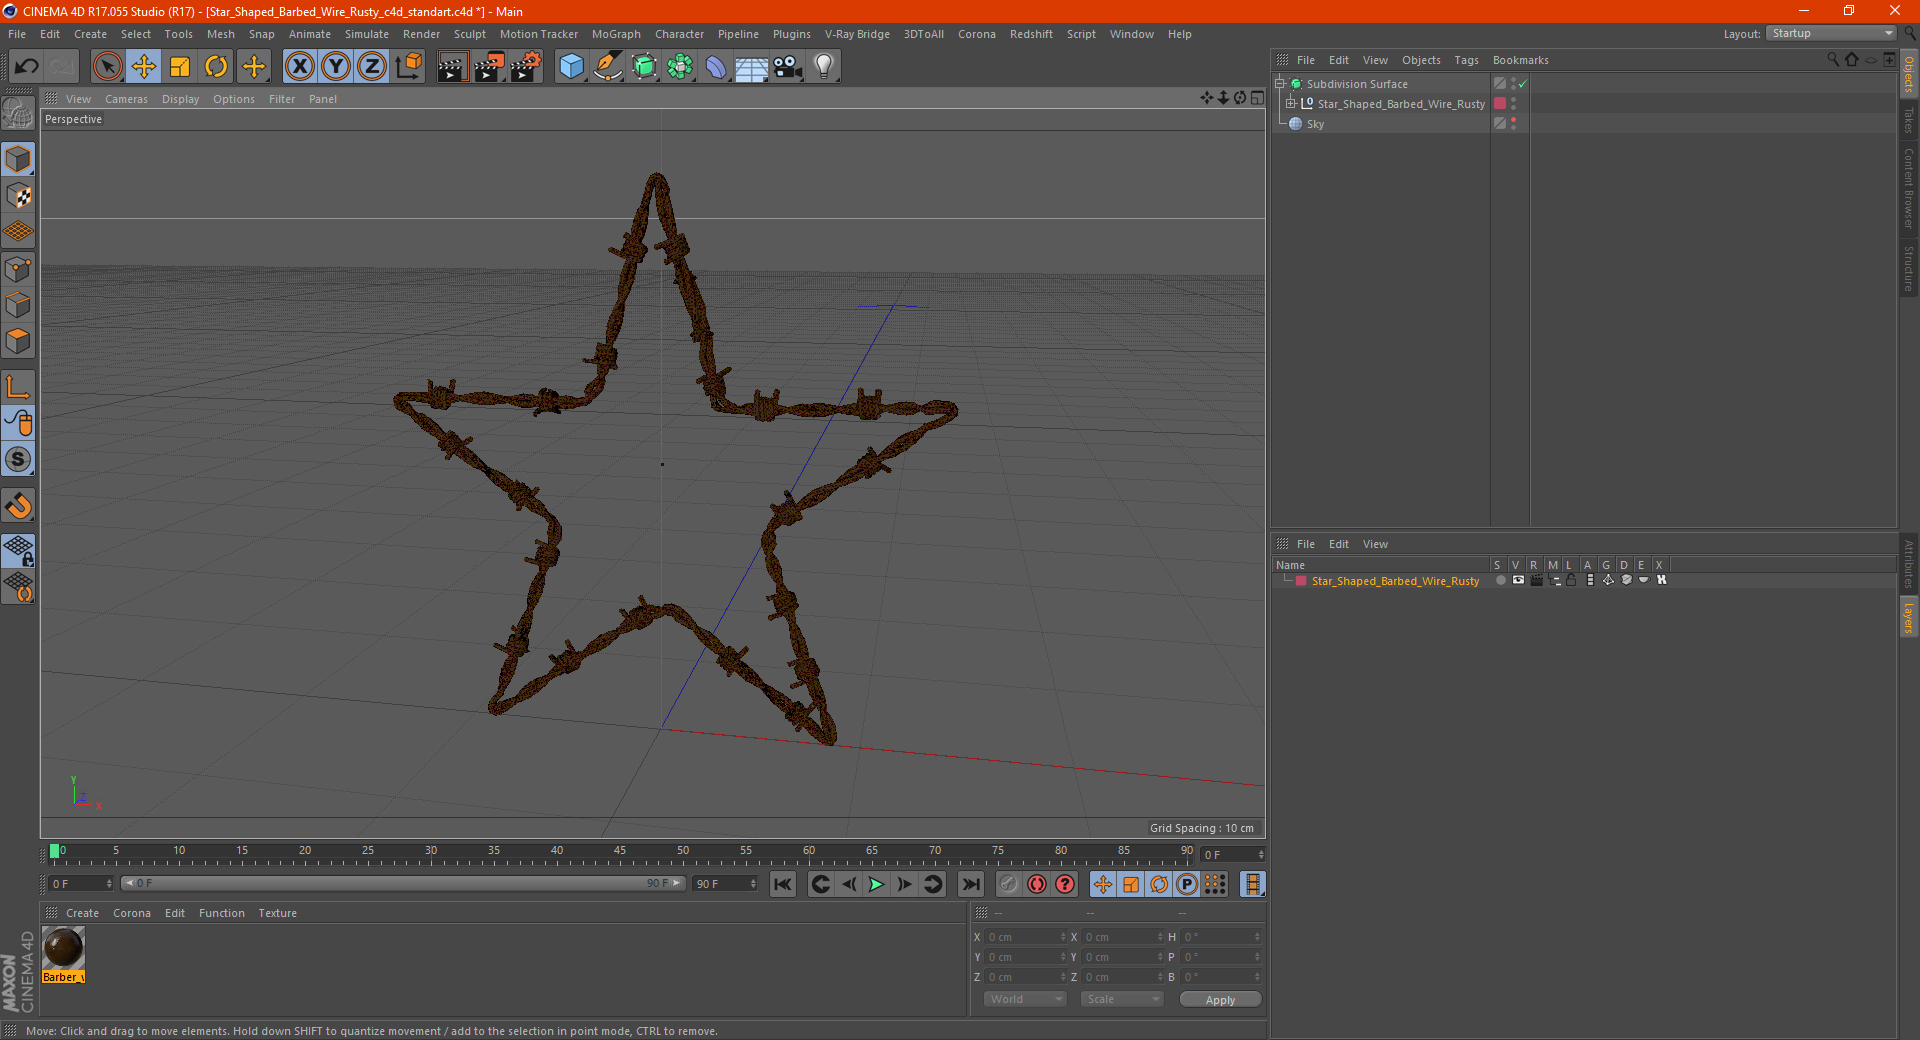
Task: Add a subdivision surface generator
Action: coord(644,67)
